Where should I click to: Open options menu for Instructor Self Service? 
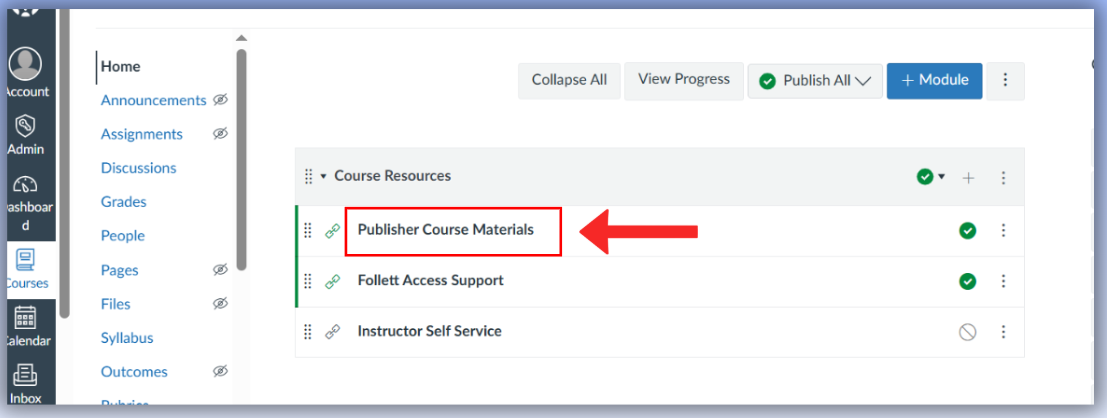pyautogui.click(x=1003, y=332)
